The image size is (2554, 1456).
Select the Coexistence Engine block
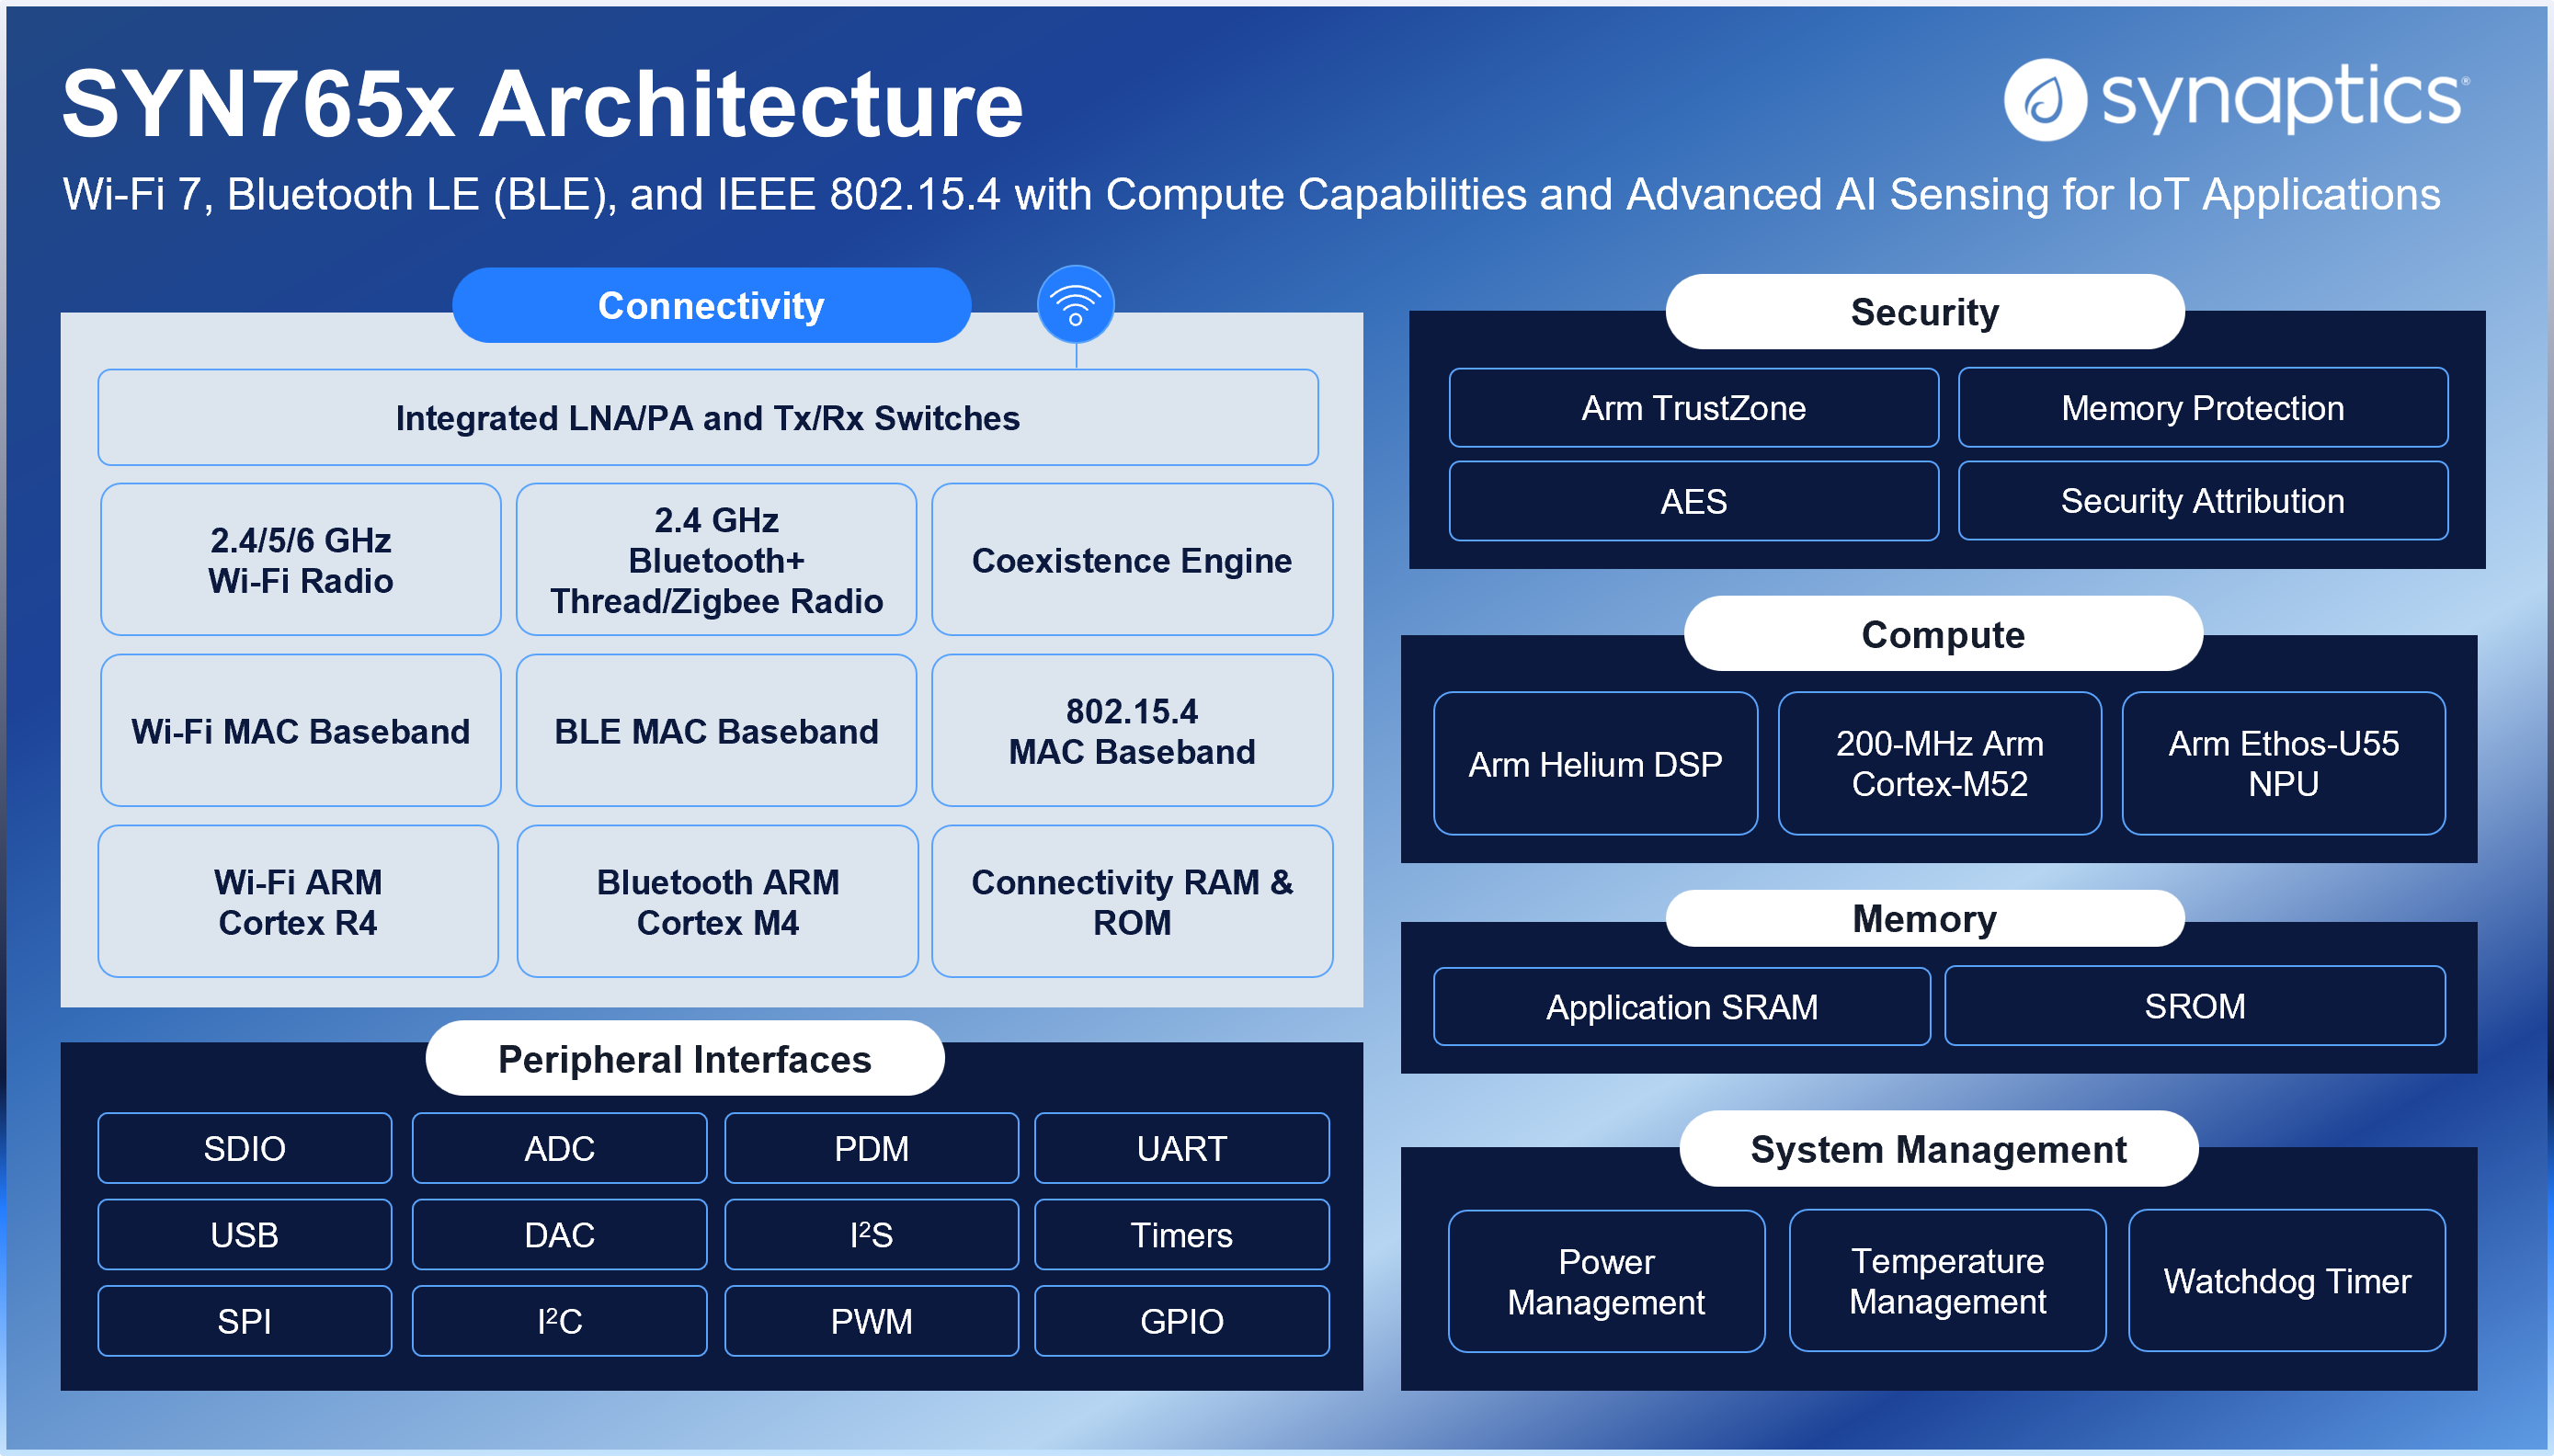[x=1131, y=560]
